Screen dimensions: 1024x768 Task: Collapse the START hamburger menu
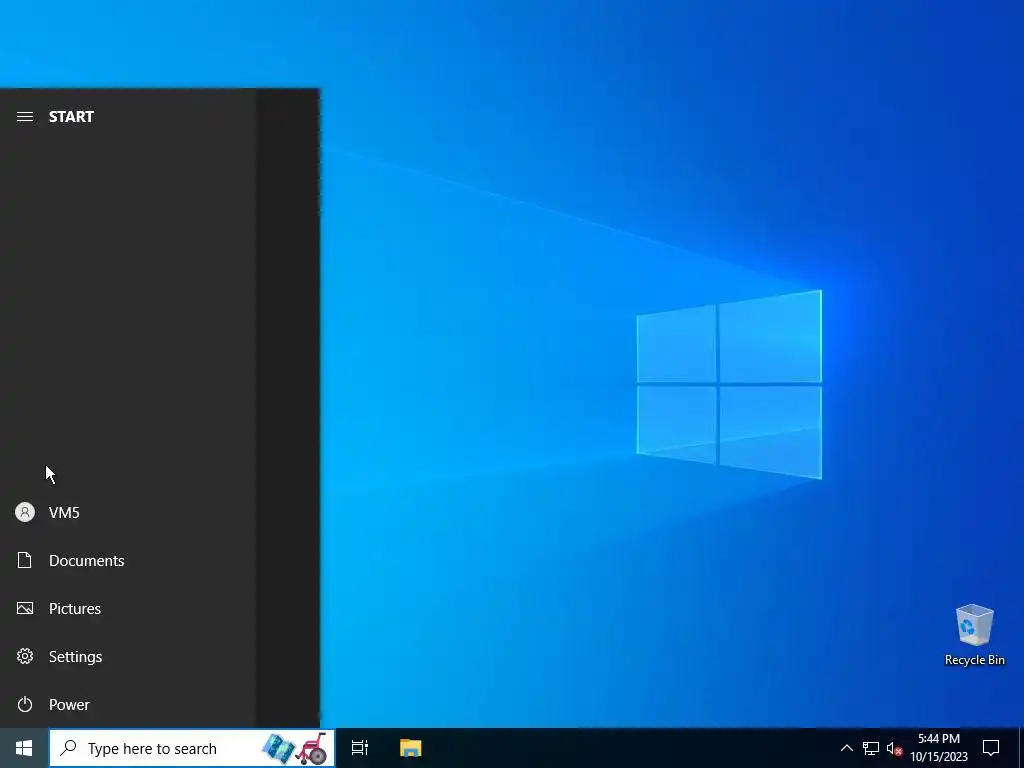tap(25, 116)
